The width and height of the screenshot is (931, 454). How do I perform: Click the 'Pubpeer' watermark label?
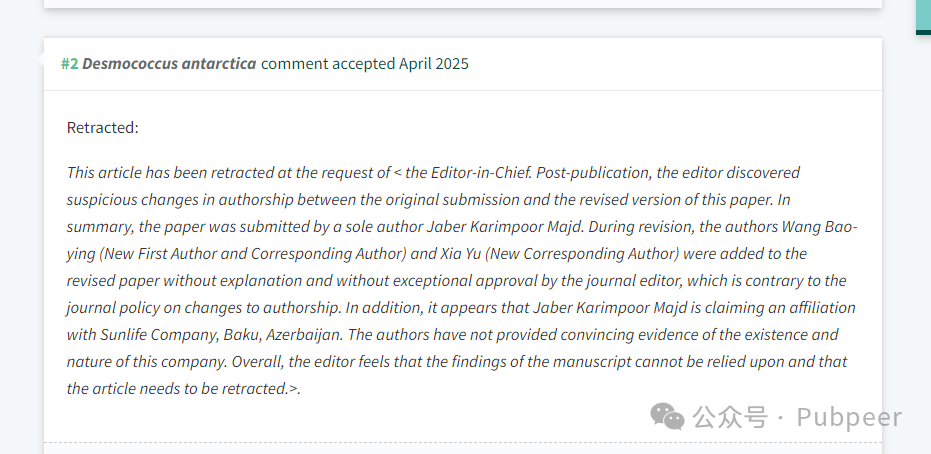point(849,418)
